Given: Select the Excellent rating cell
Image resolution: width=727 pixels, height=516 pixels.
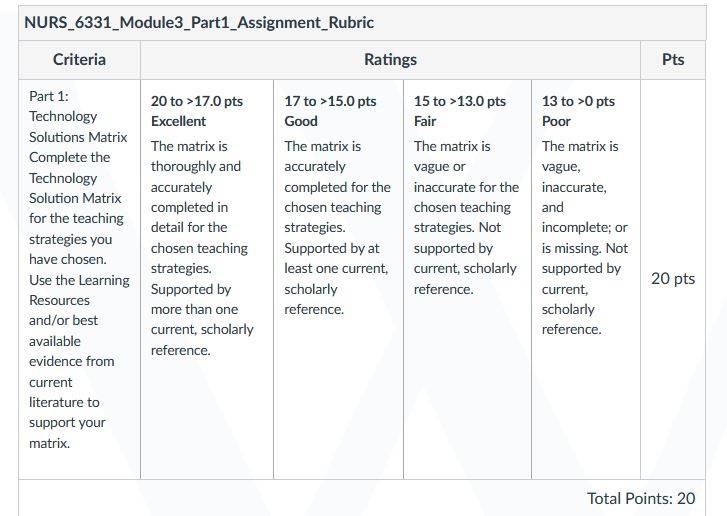Looking at the screenshot, I should (x=207, y=279).
